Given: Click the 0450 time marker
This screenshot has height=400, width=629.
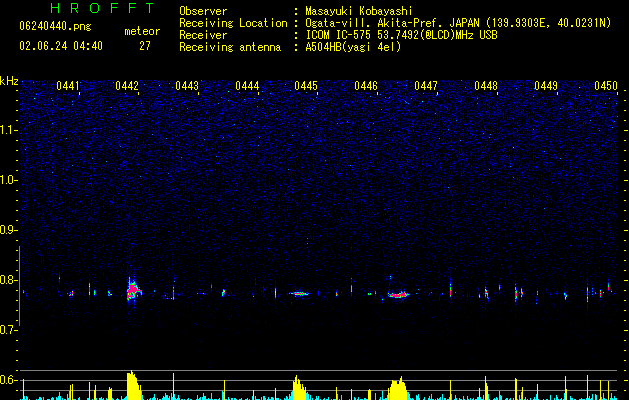Looking at the screenshot, I should [x=606, y=86].
